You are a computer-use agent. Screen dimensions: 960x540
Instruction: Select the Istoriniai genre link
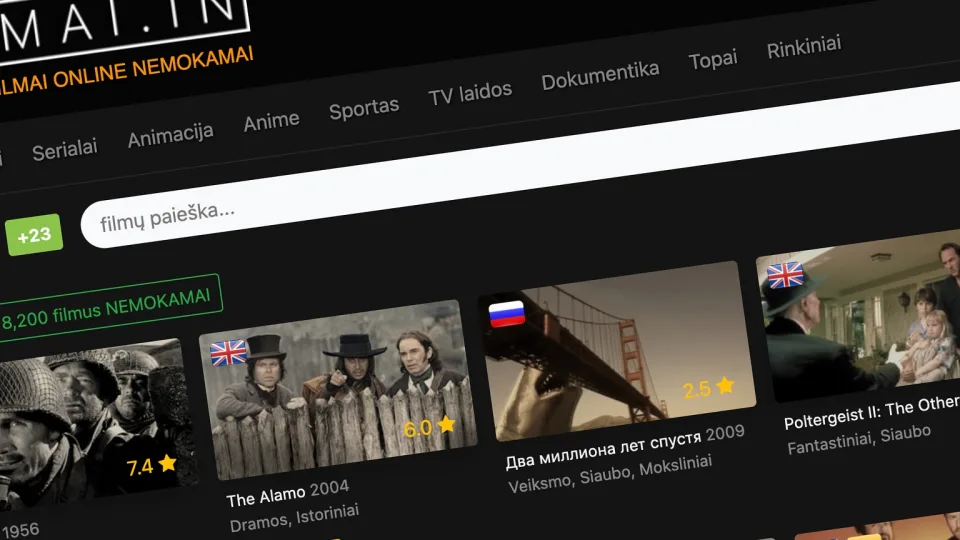tap(328, 514)
